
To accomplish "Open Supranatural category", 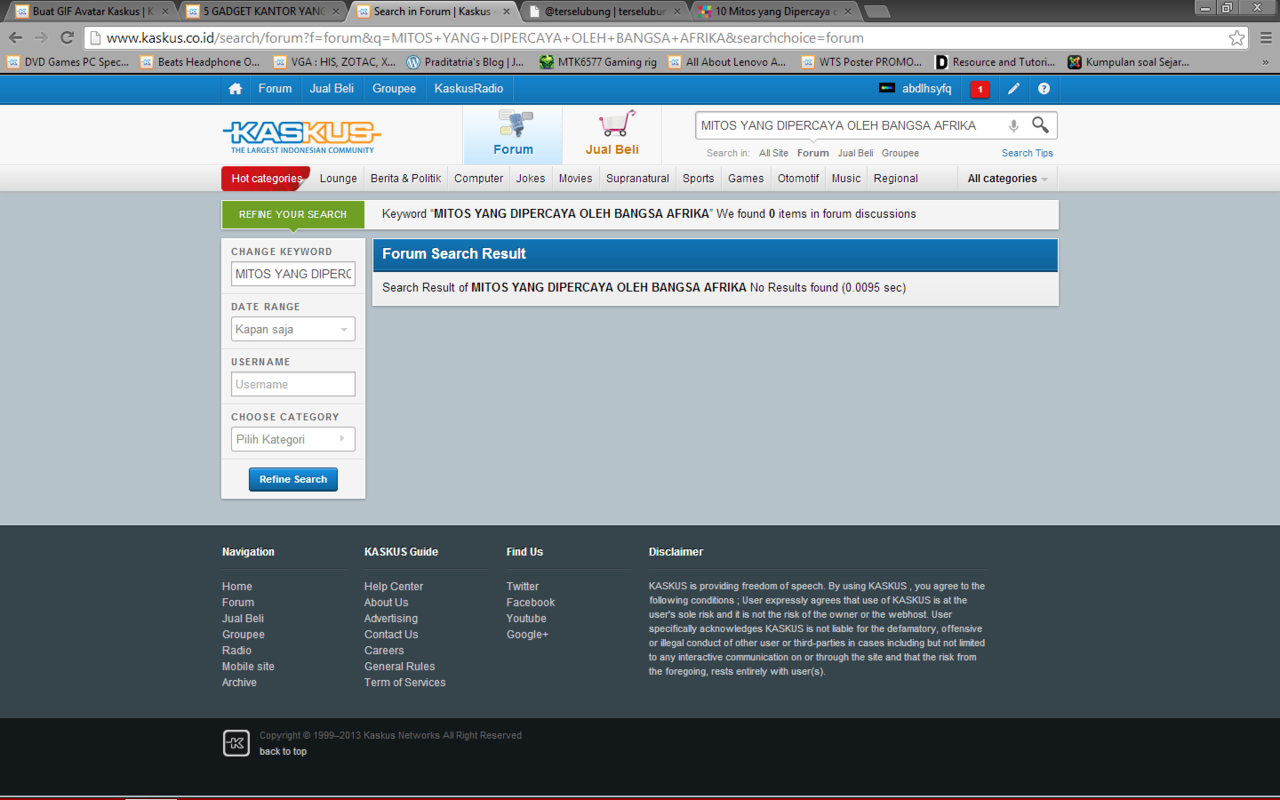I will (x=637, y=178).
